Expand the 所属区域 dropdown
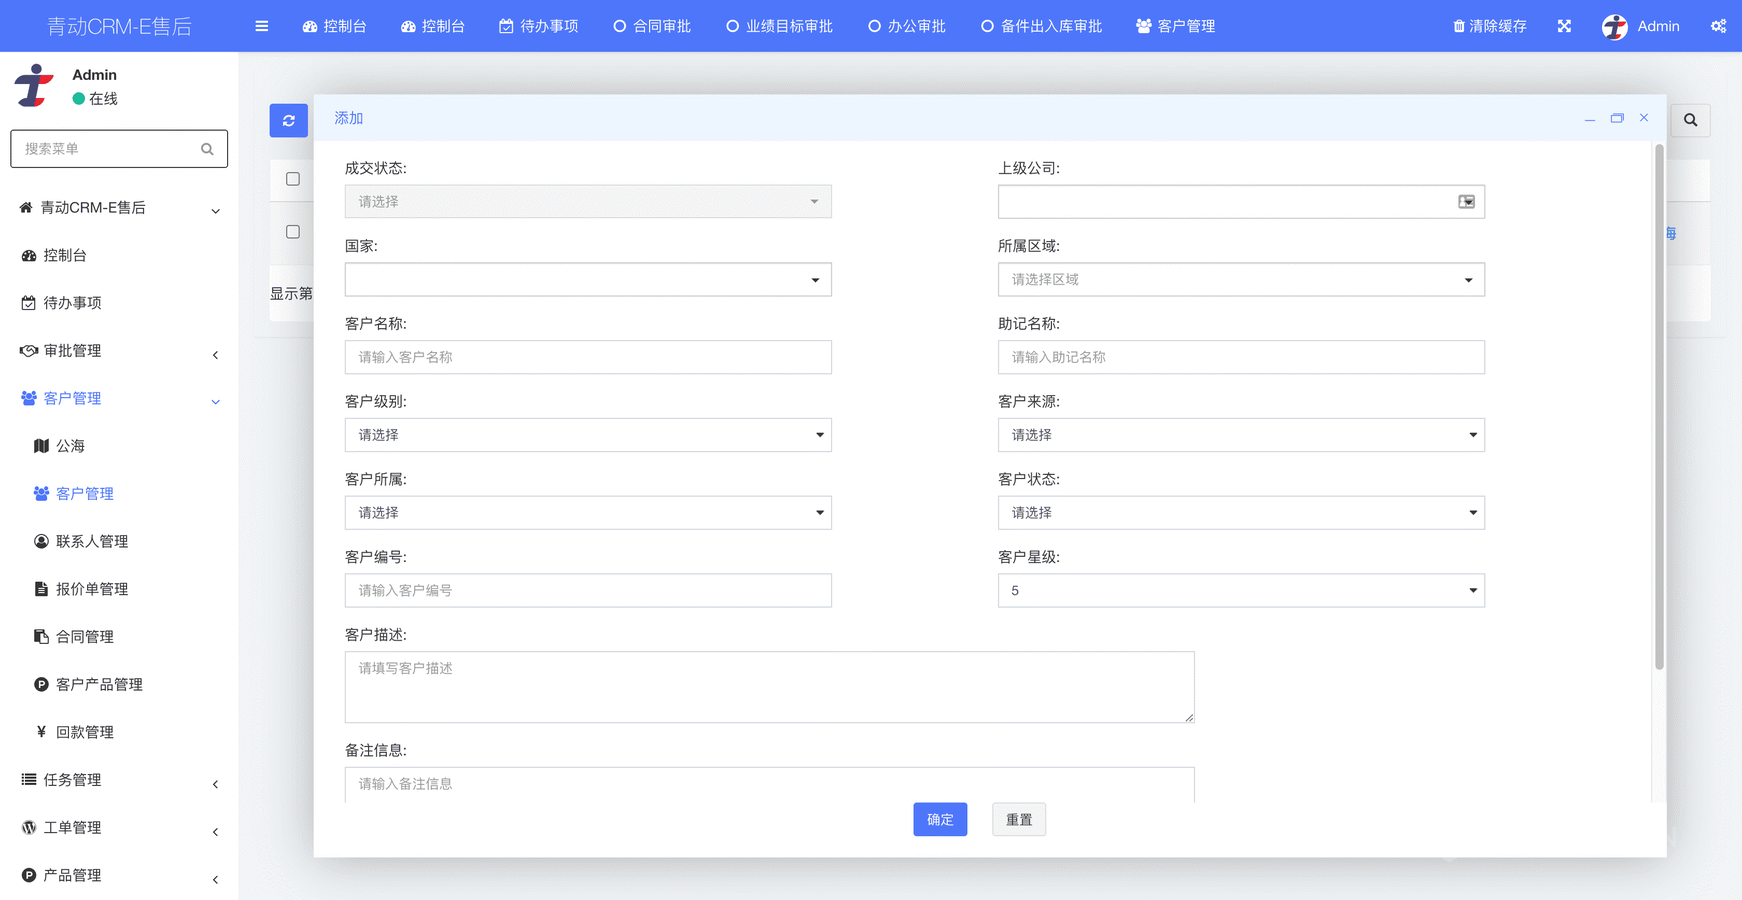 [1240, 280]
